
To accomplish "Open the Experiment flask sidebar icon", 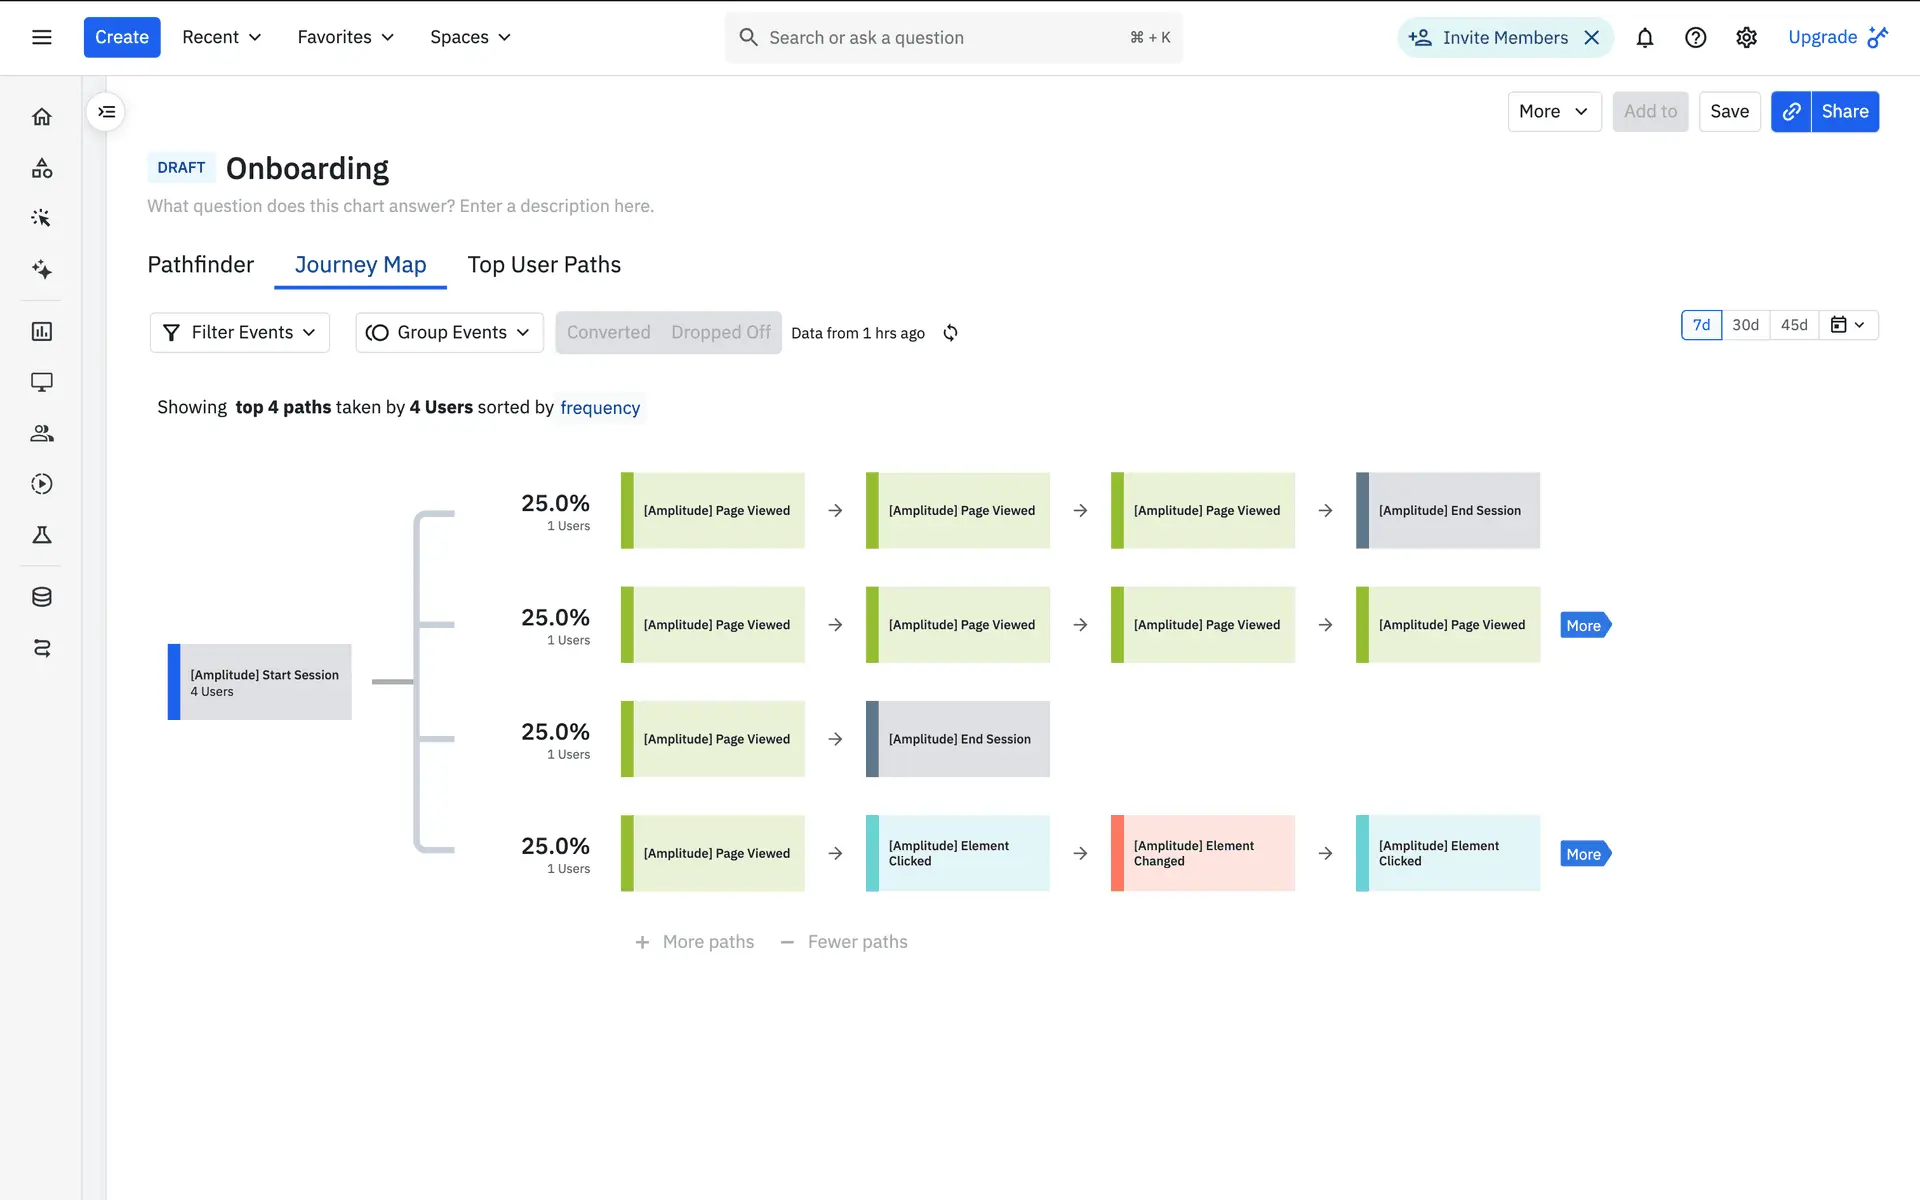I will [x=42, y=535].
